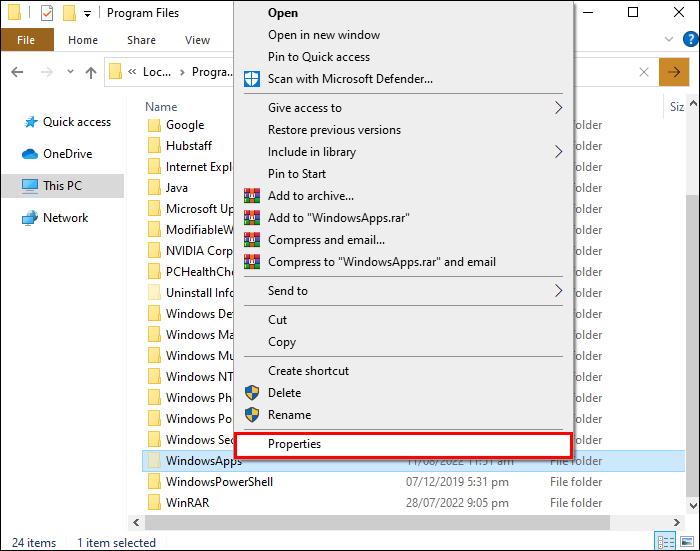700x551 pixels.
Task: Click the Quick access star icon
Action: pyautogui.click(x=30, y=122)
